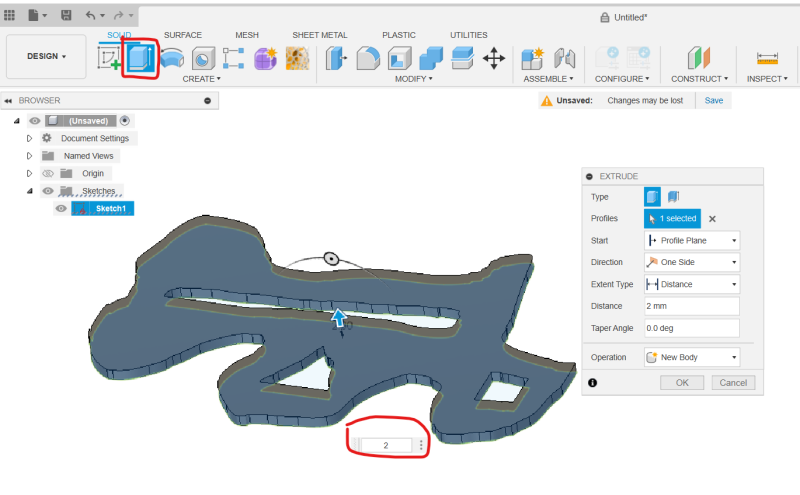This screenshot has height=495, width=800.
Task: Toggle visibility of the Sketches folder
Action: tap(48, 191)
